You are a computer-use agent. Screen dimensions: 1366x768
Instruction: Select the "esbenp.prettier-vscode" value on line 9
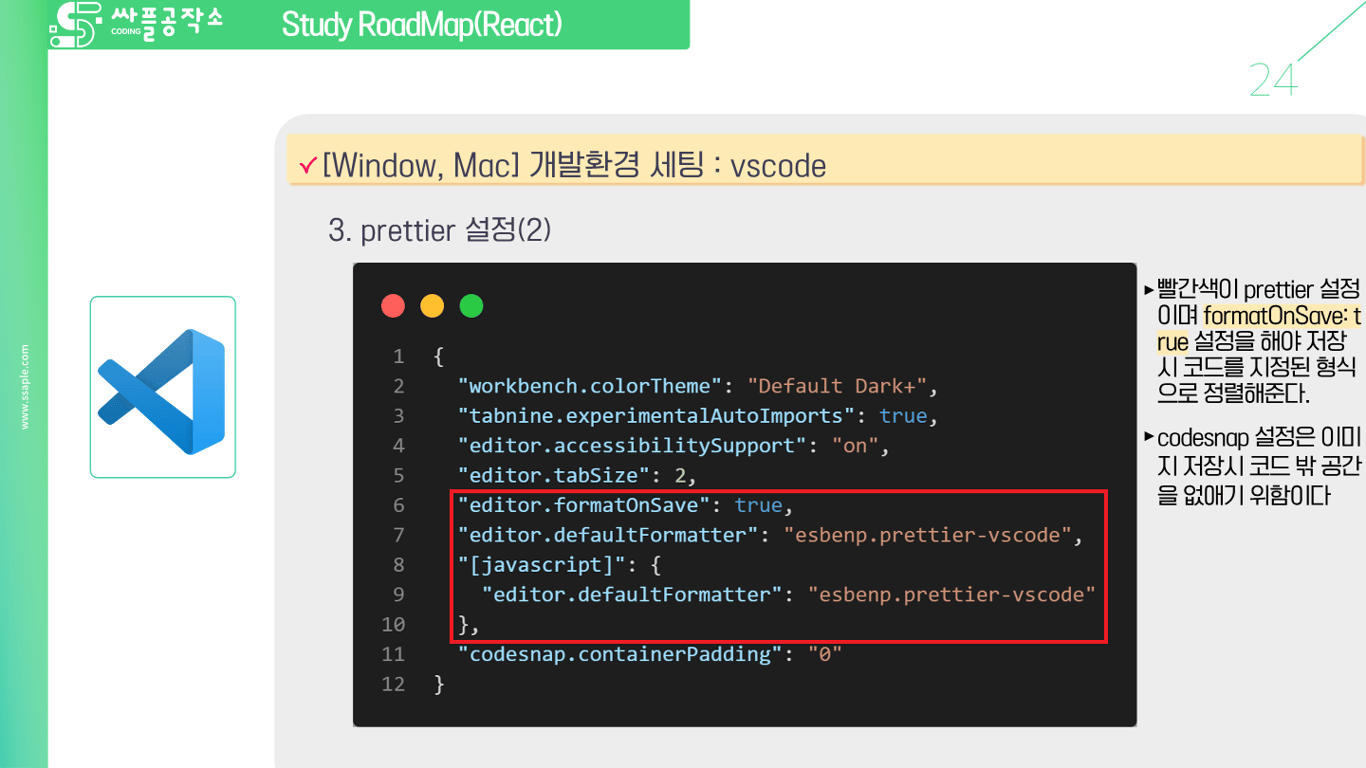pos(952,594)
